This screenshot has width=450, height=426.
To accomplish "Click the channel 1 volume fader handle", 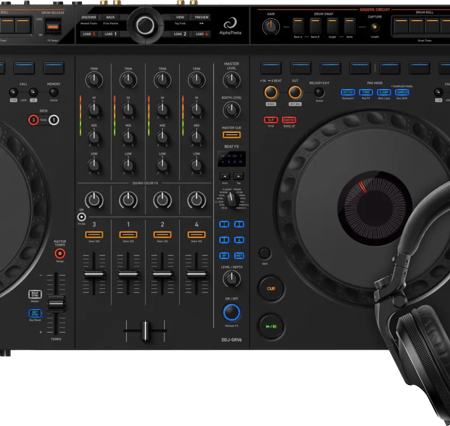I will (128, 274).
